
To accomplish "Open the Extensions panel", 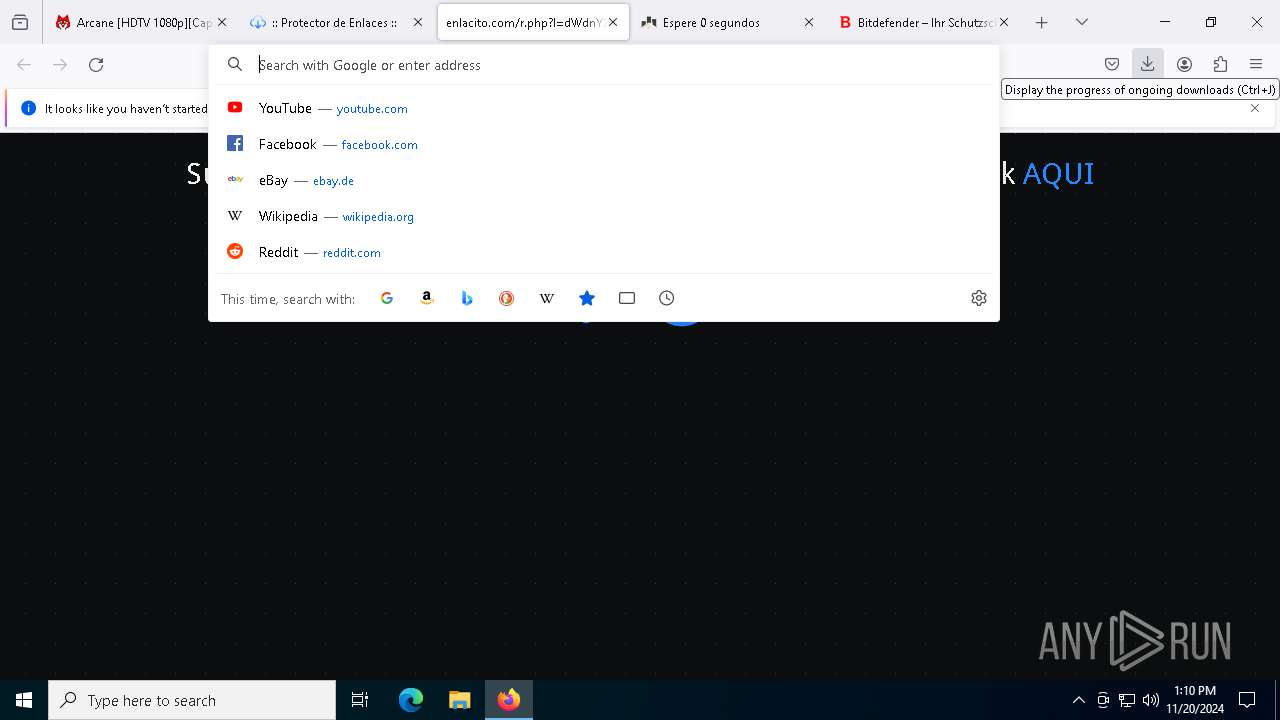I will pos(1220,65).
